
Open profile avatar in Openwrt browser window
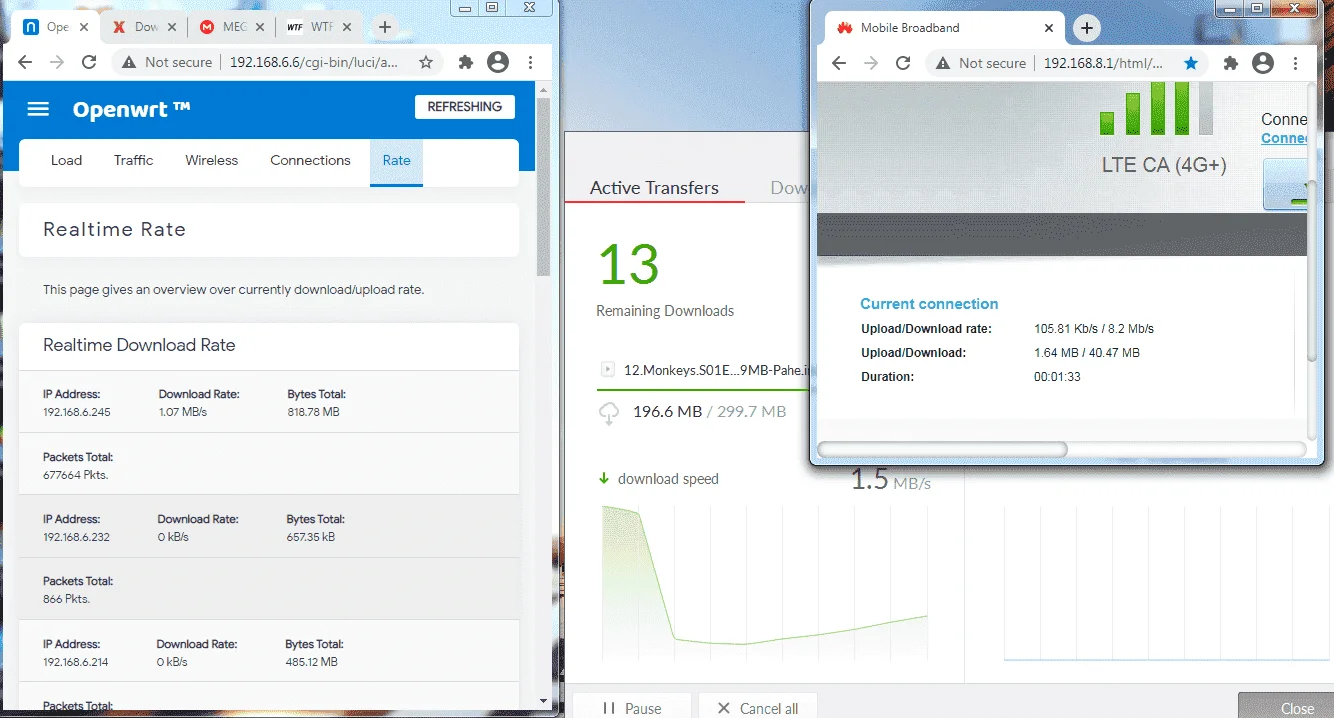(x=498, y=62)
